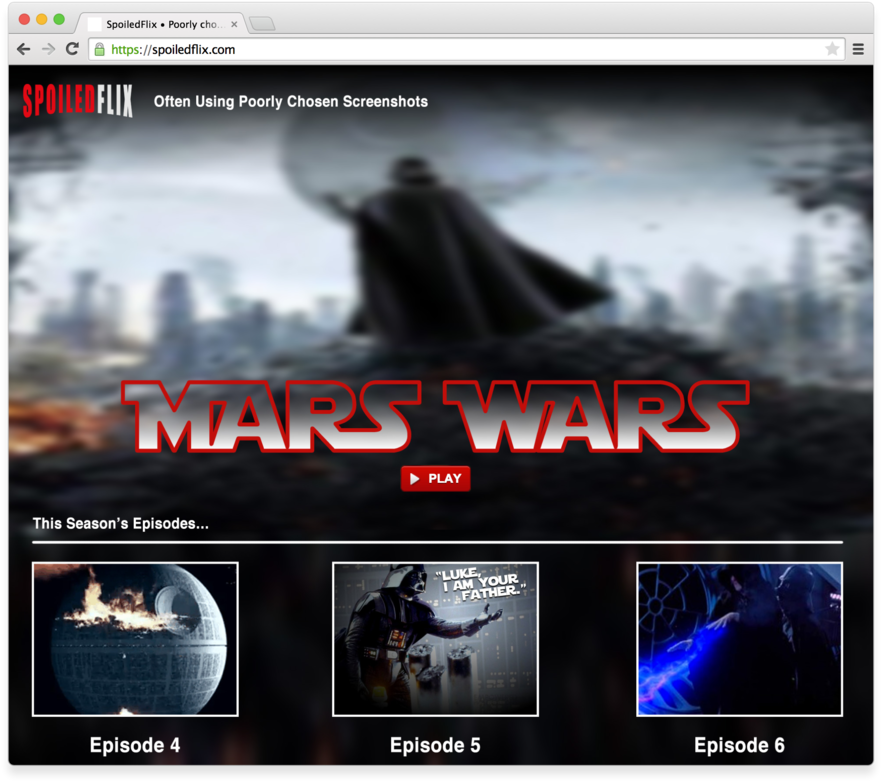Maximize the window with the green button
This screenshot has width=881, height=781.
59,19
